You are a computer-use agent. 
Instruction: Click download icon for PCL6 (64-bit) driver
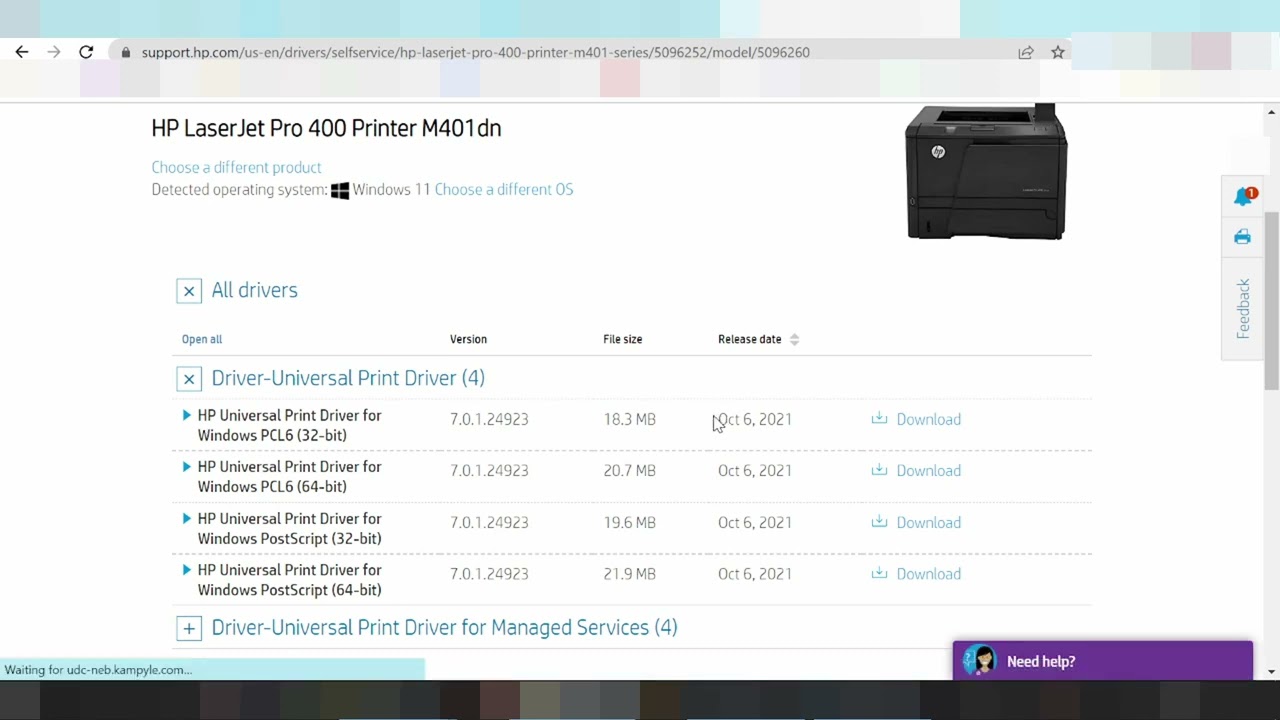tap(879, 470)
